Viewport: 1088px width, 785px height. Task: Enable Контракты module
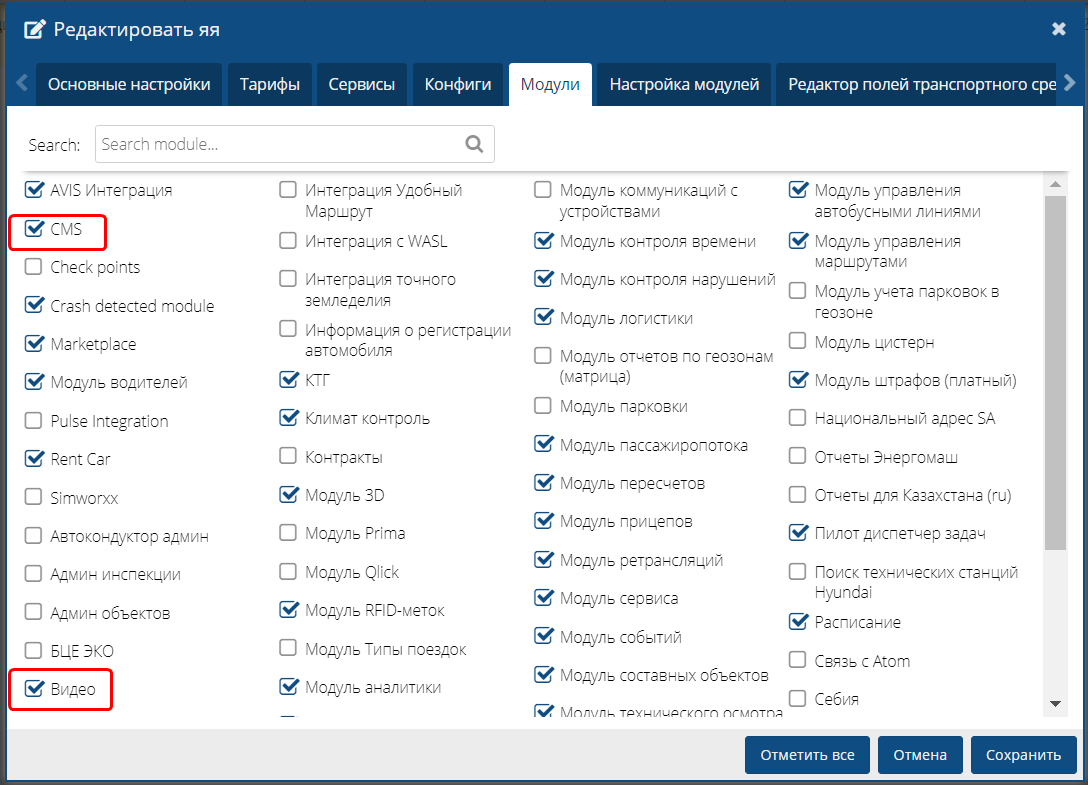click(288, 456)
